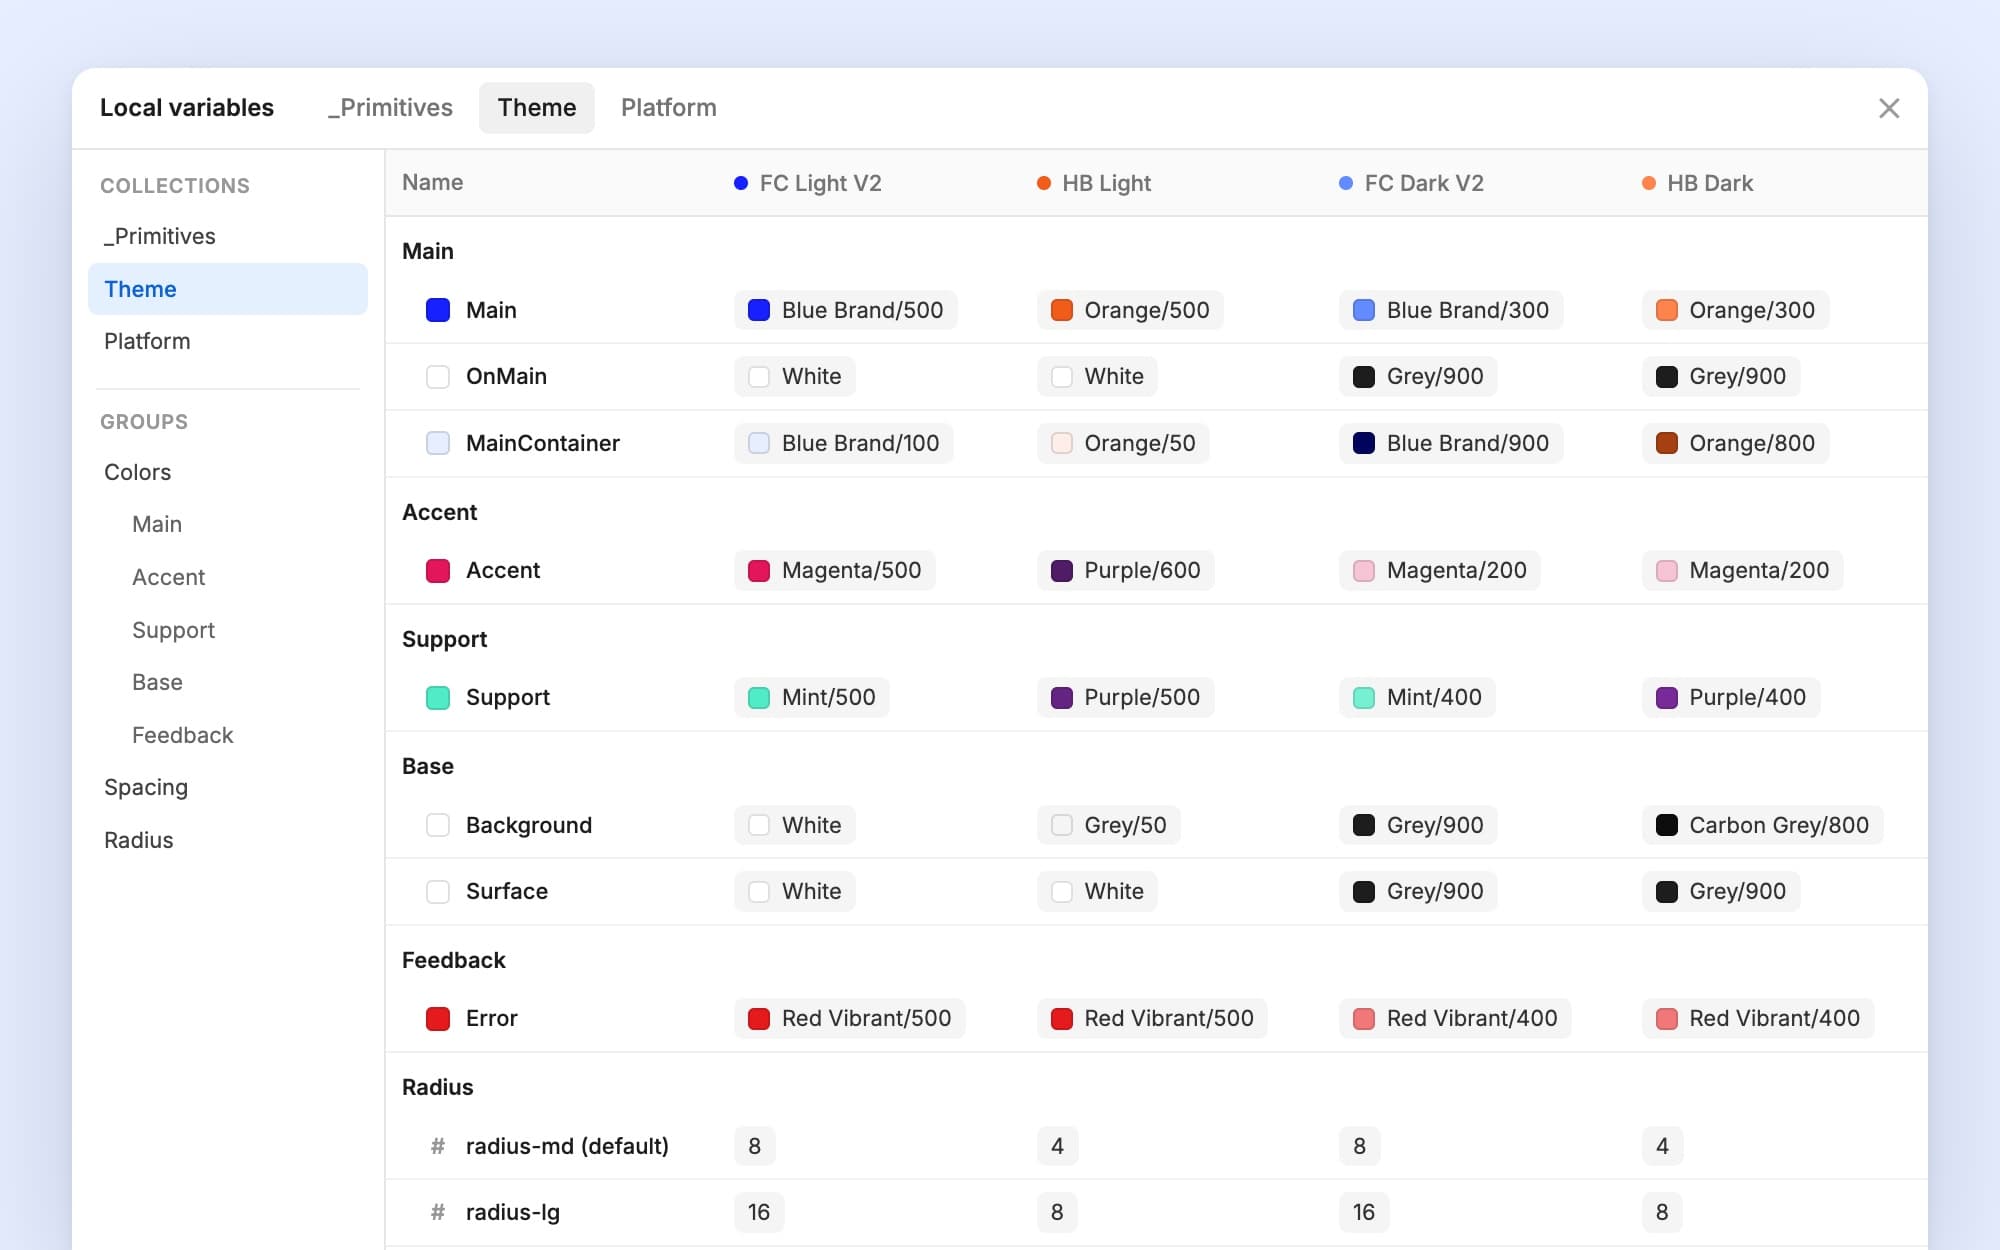Edit Mint/500 Support value
Screen dimensions: 2000x1250
812,697
